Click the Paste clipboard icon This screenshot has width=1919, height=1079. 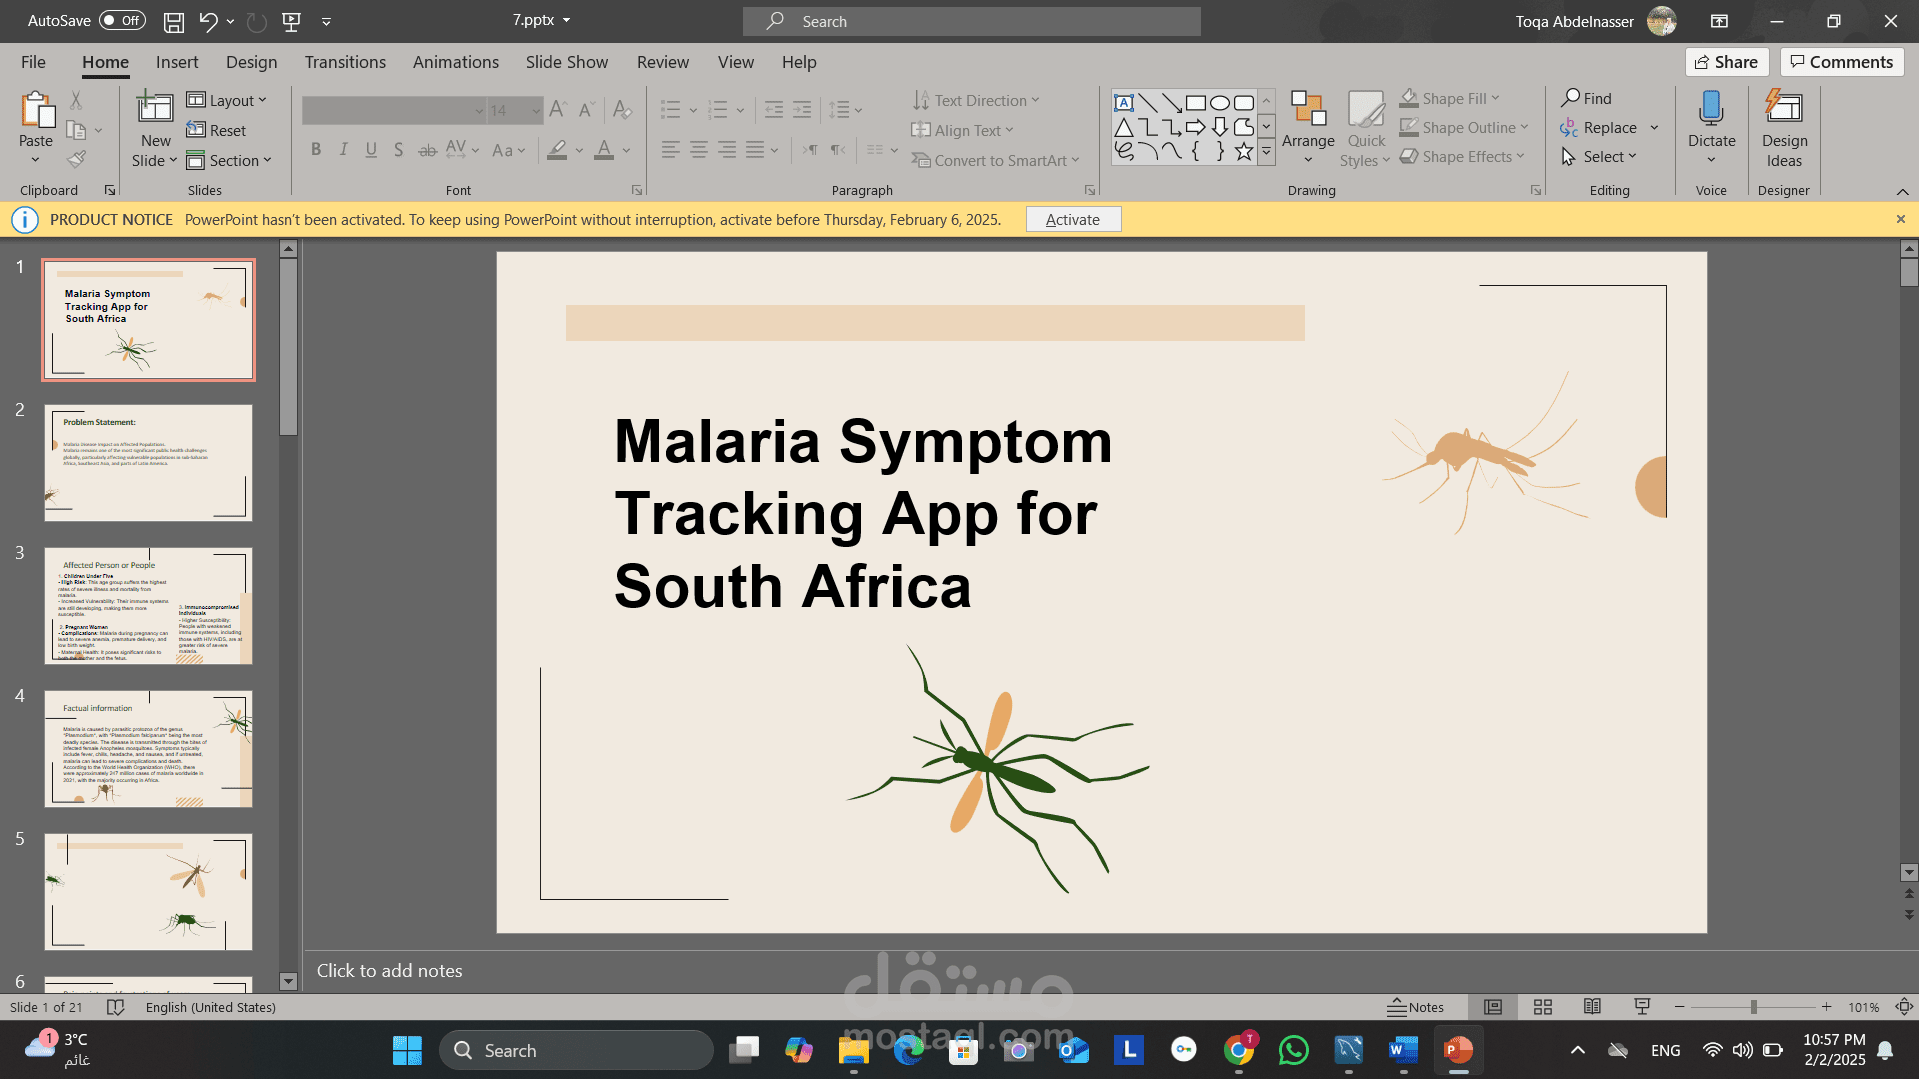click(37, 111)
